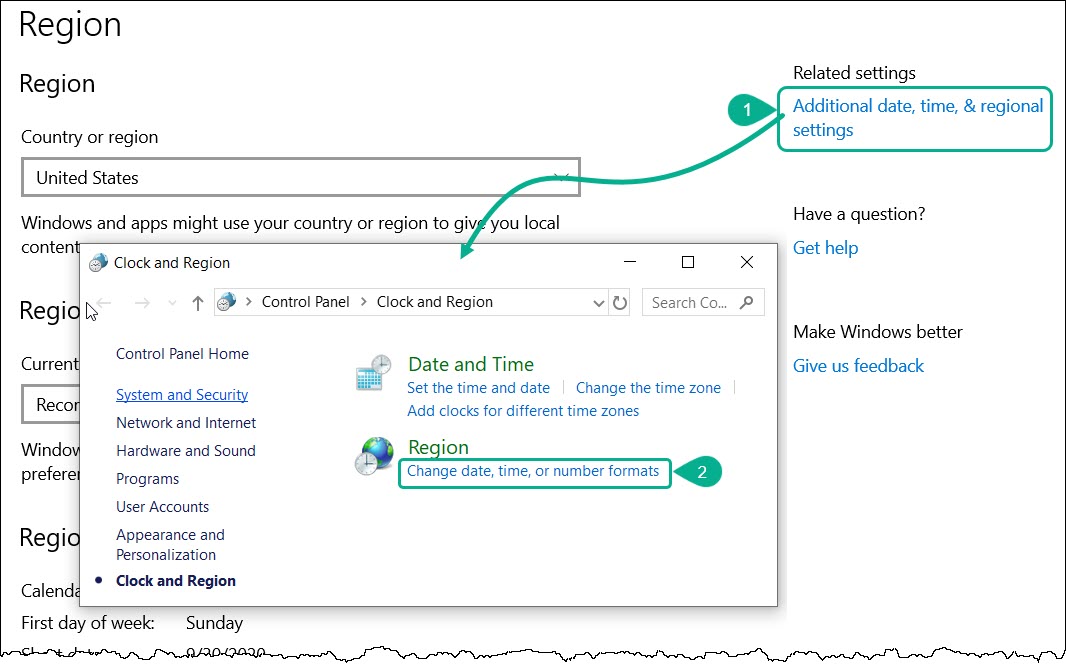Open the green Region heading link

point(439,447)
